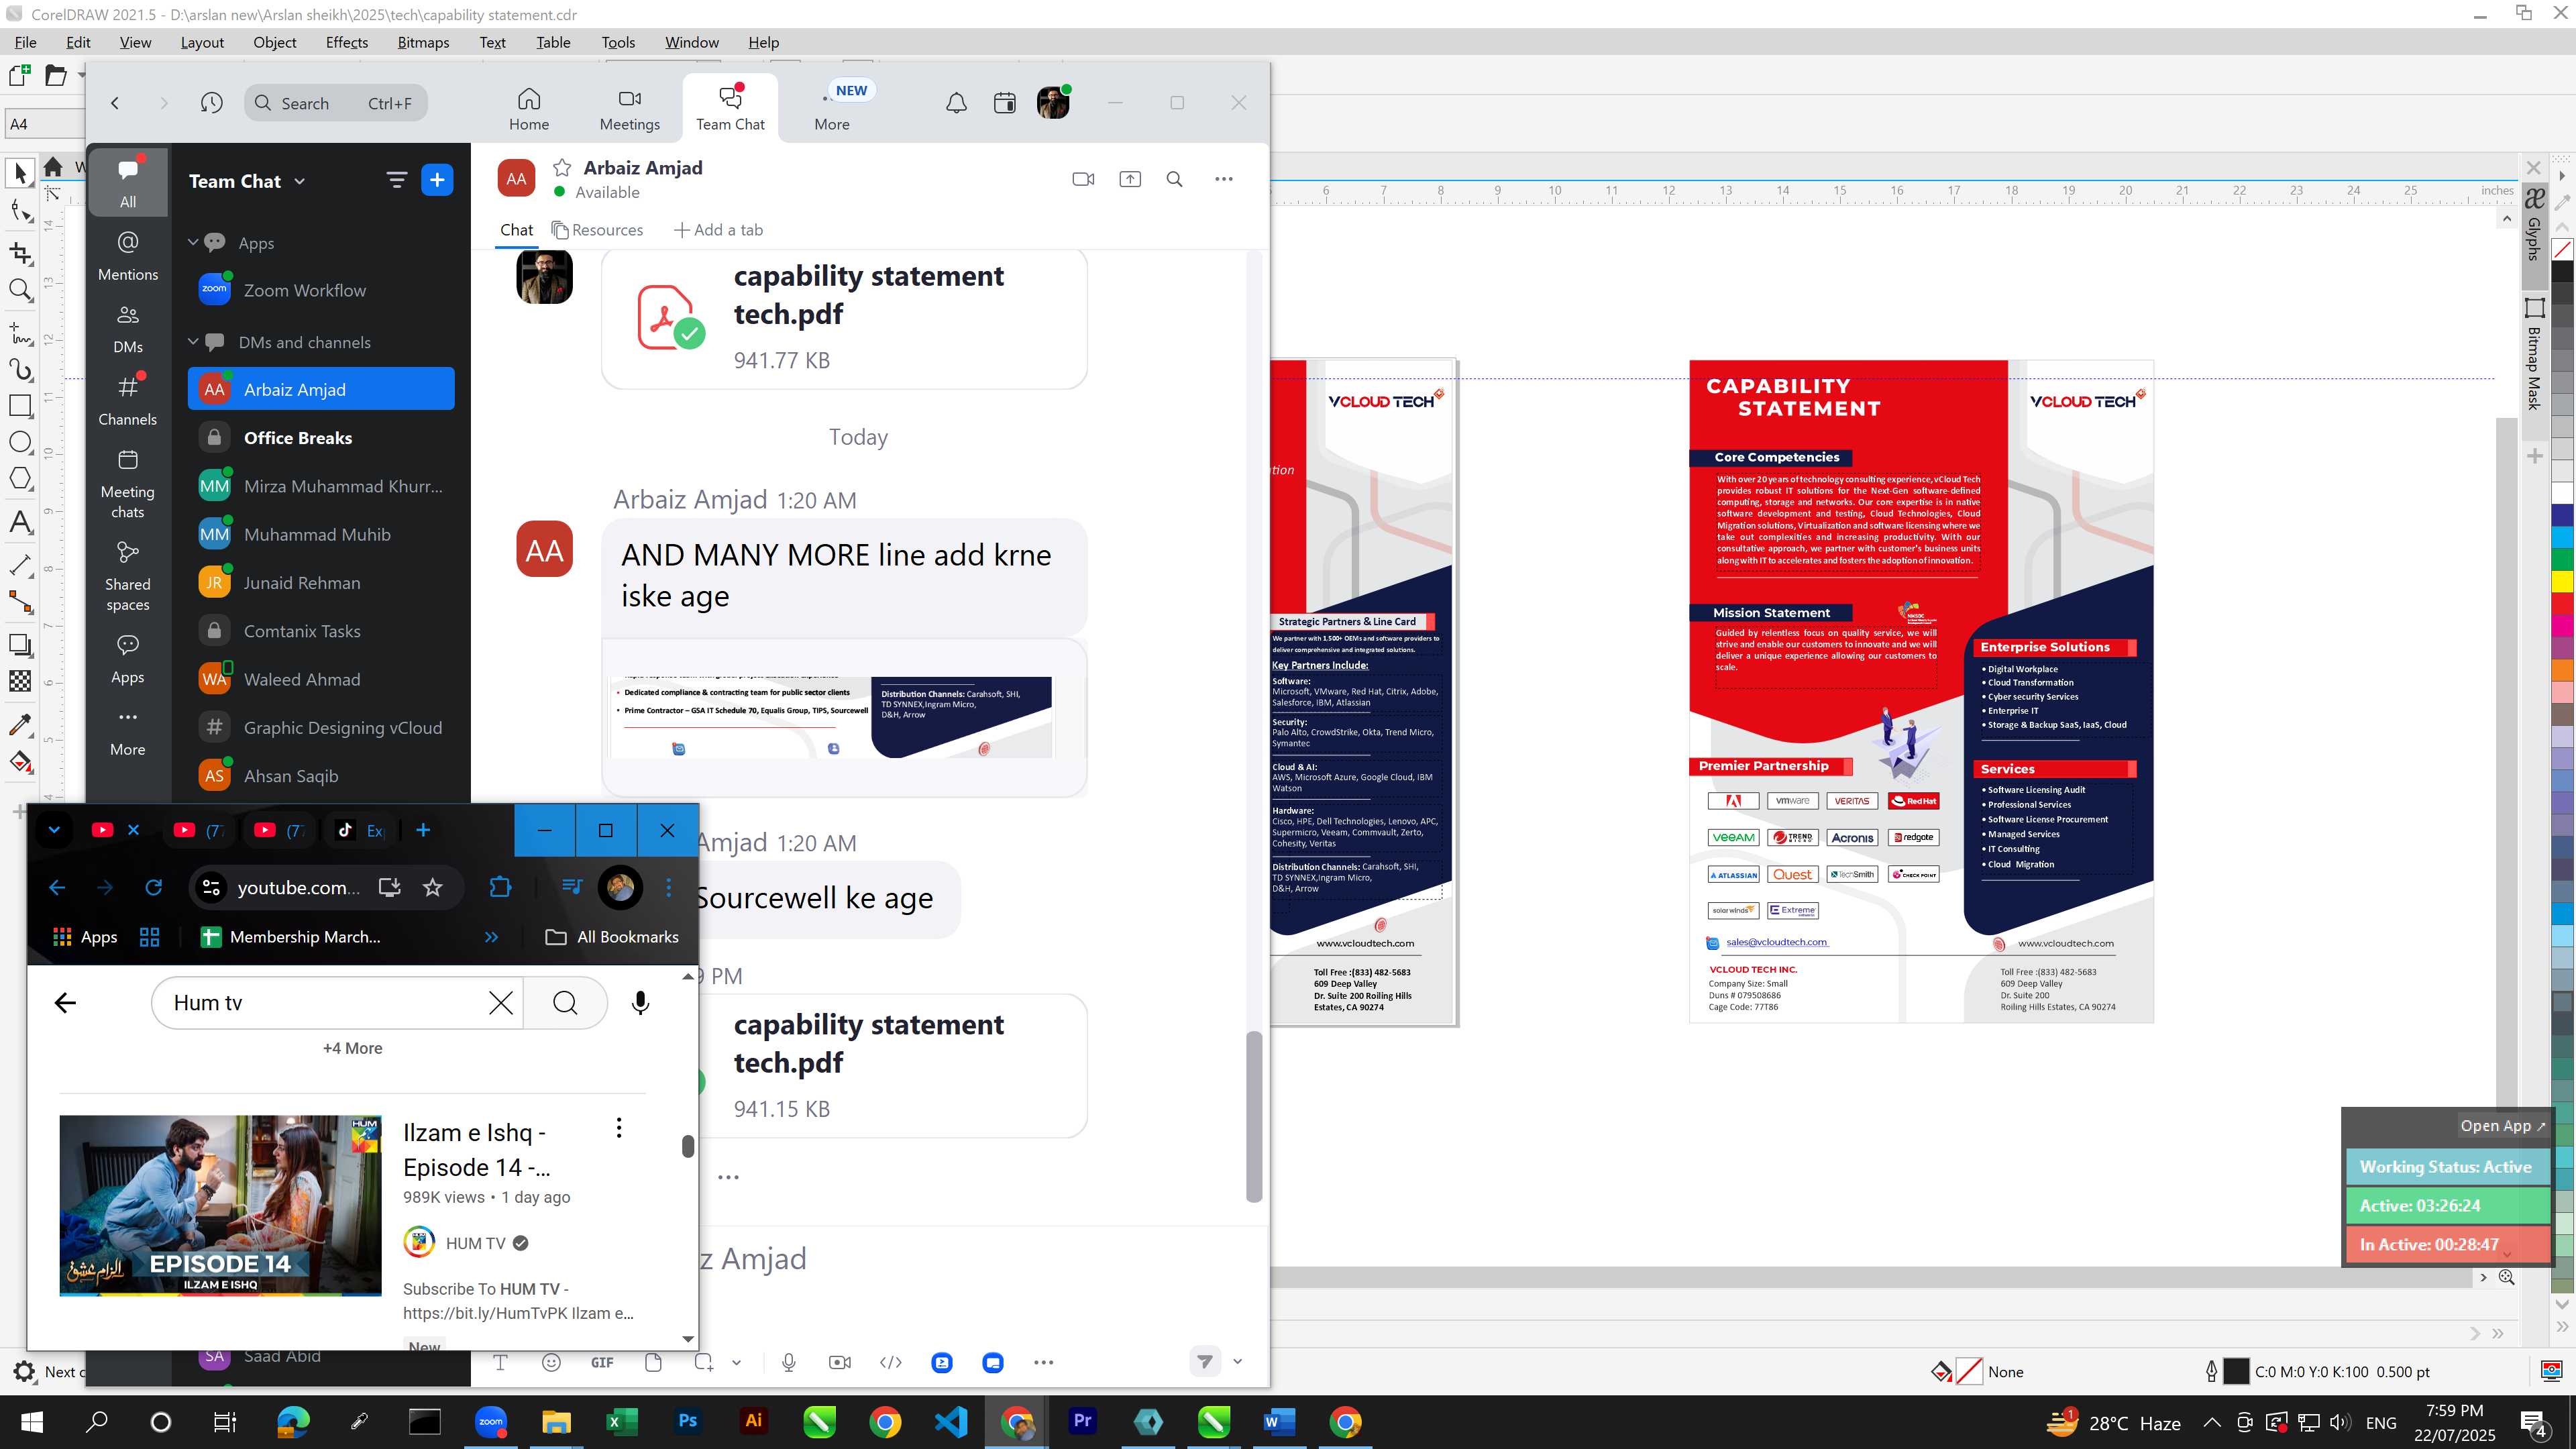2576x1449 pixels.
Task: Select the Interactive Fill tool in CorelDRAW
Action: (20, 762)
